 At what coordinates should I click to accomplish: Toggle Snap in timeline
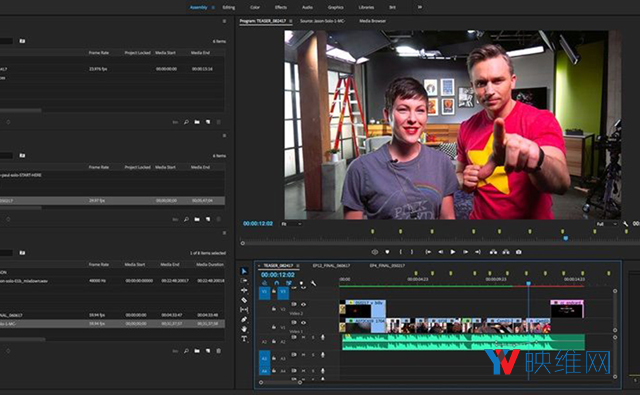(277, 283)
